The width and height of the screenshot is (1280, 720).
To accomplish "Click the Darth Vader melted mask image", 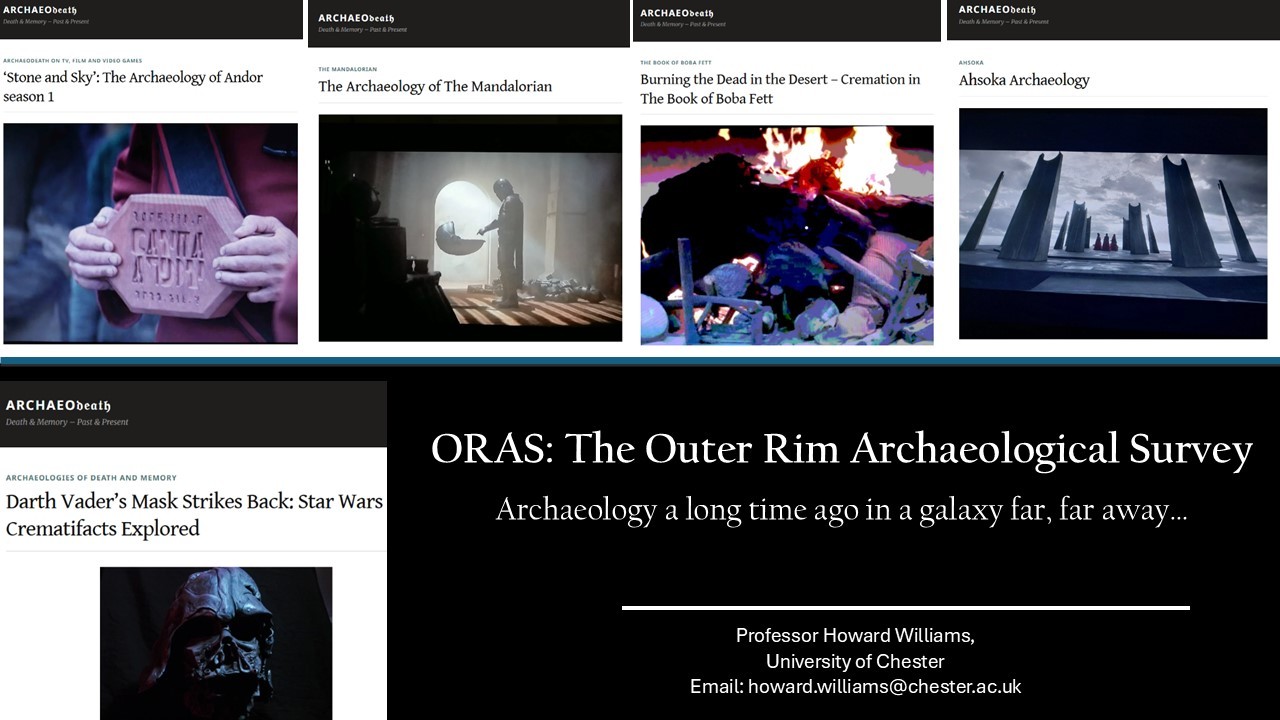I will pyautogui.click(x=216, y=643).
